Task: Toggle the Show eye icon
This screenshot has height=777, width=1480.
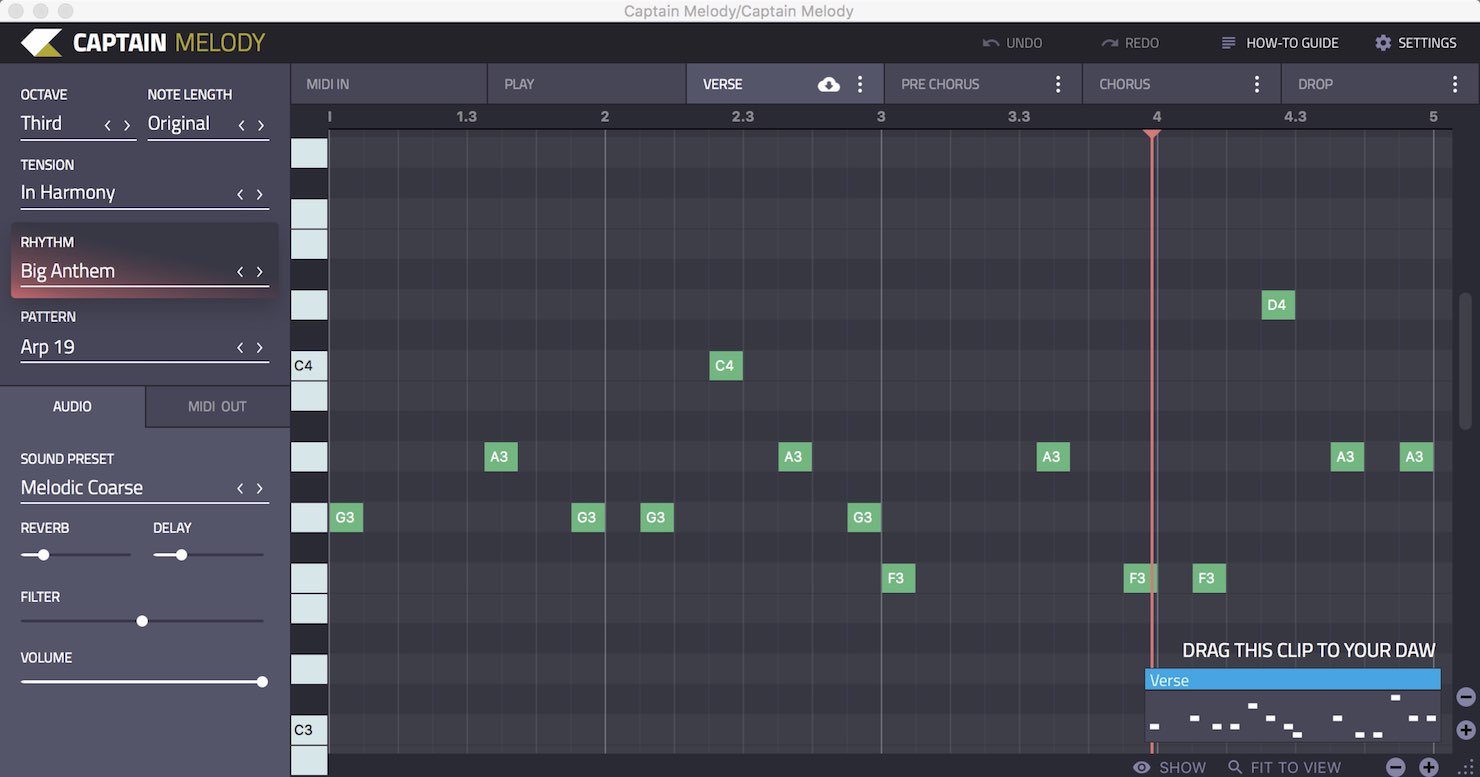Action: [x=1141, y=767]
